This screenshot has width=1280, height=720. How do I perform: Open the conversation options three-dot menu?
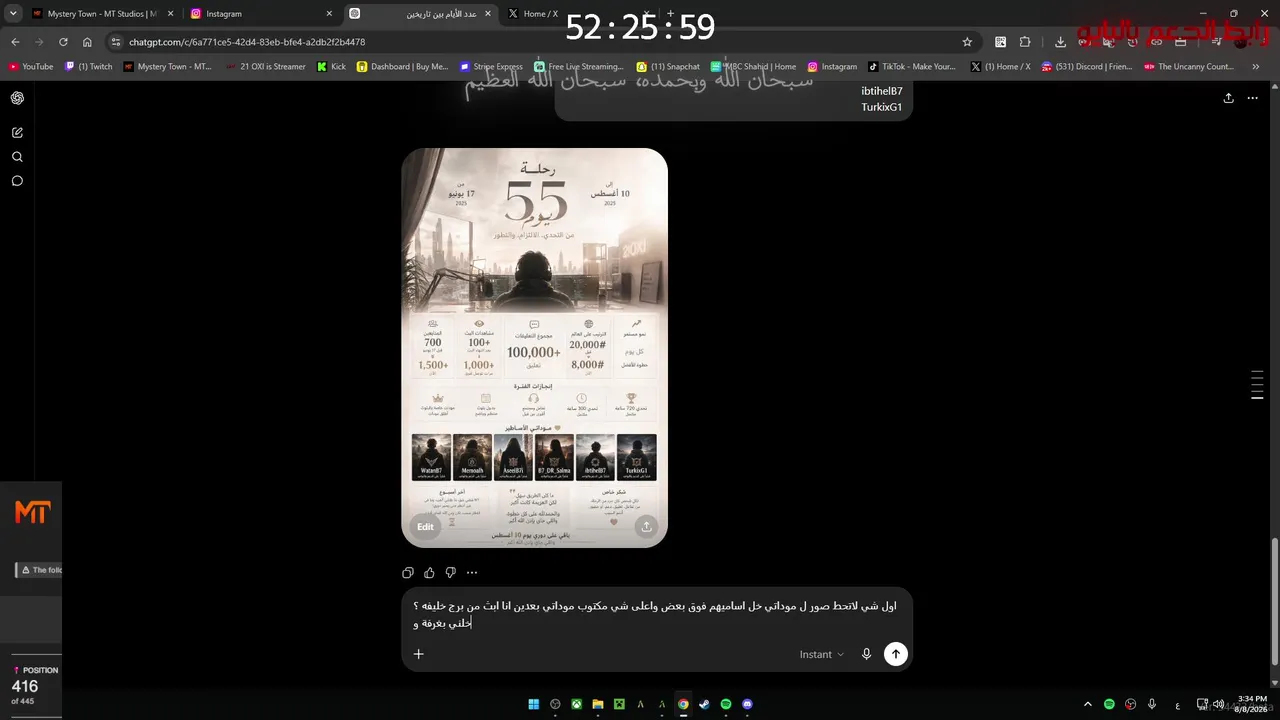tap(1252, 98)
